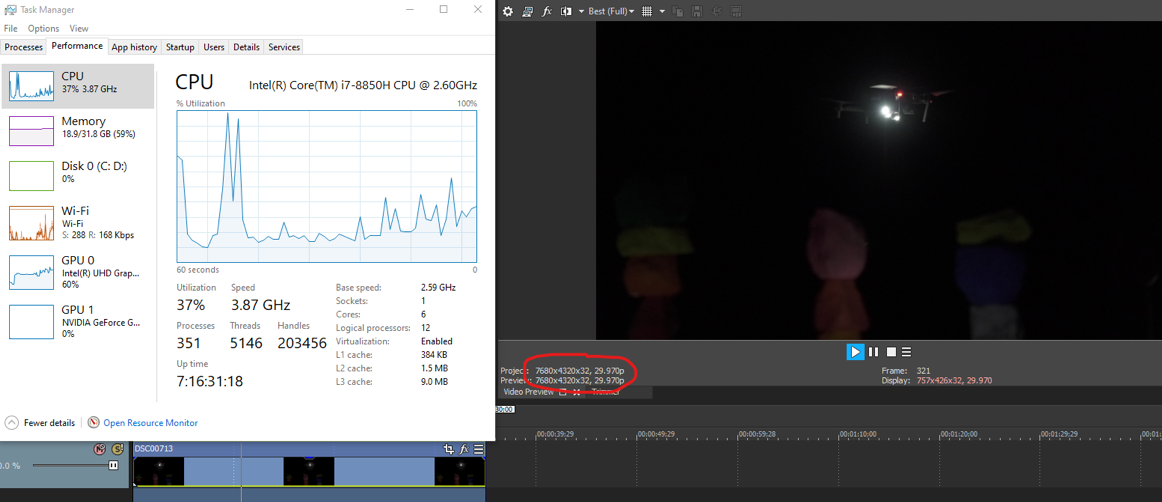Toggle the preview overlays grid icon
1162x502 pixels.
[x=647, y=11]
